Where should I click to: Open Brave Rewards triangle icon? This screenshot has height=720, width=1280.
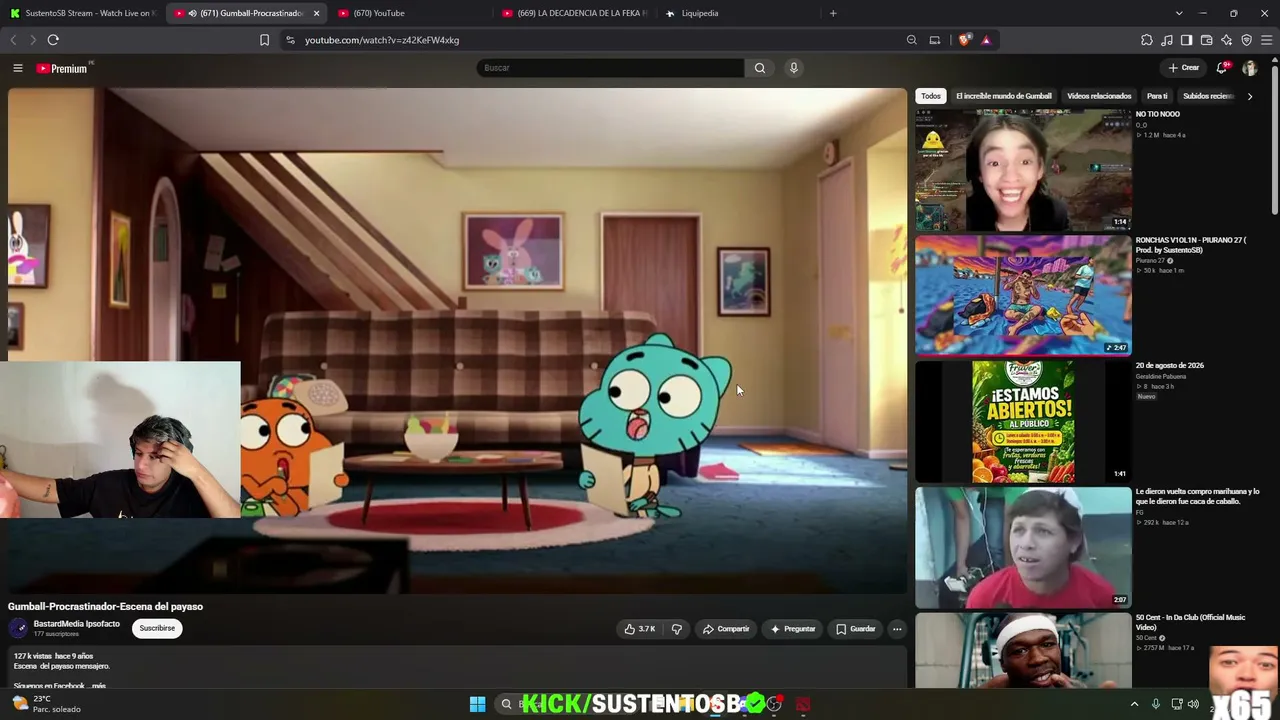click(986, 40)
